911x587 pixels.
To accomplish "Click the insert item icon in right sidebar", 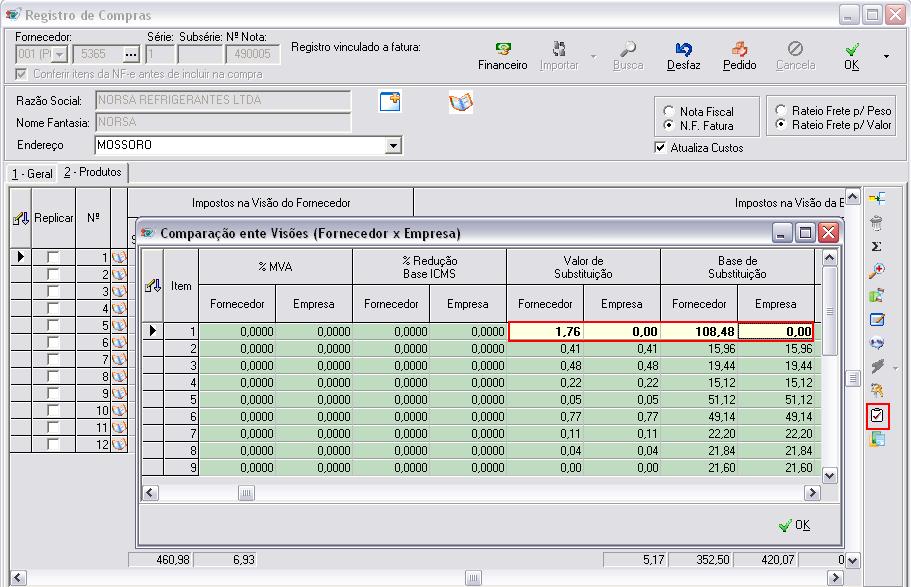I will click(x=877, y=199).
